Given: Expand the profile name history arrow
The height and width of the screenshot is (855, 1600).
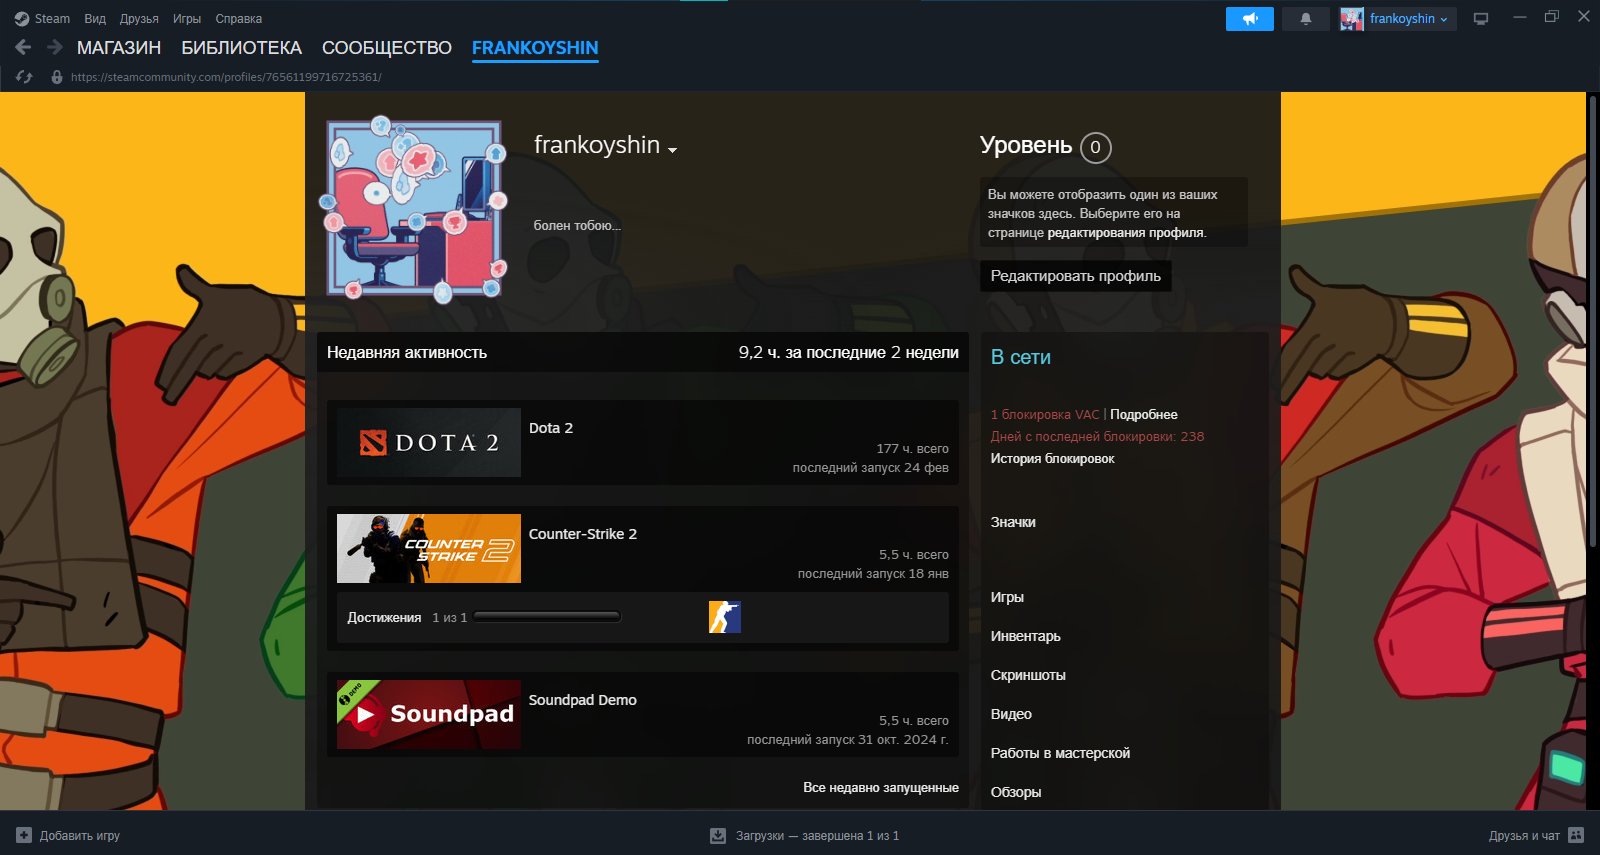Looking at the screenshot, I should (672, 150).
